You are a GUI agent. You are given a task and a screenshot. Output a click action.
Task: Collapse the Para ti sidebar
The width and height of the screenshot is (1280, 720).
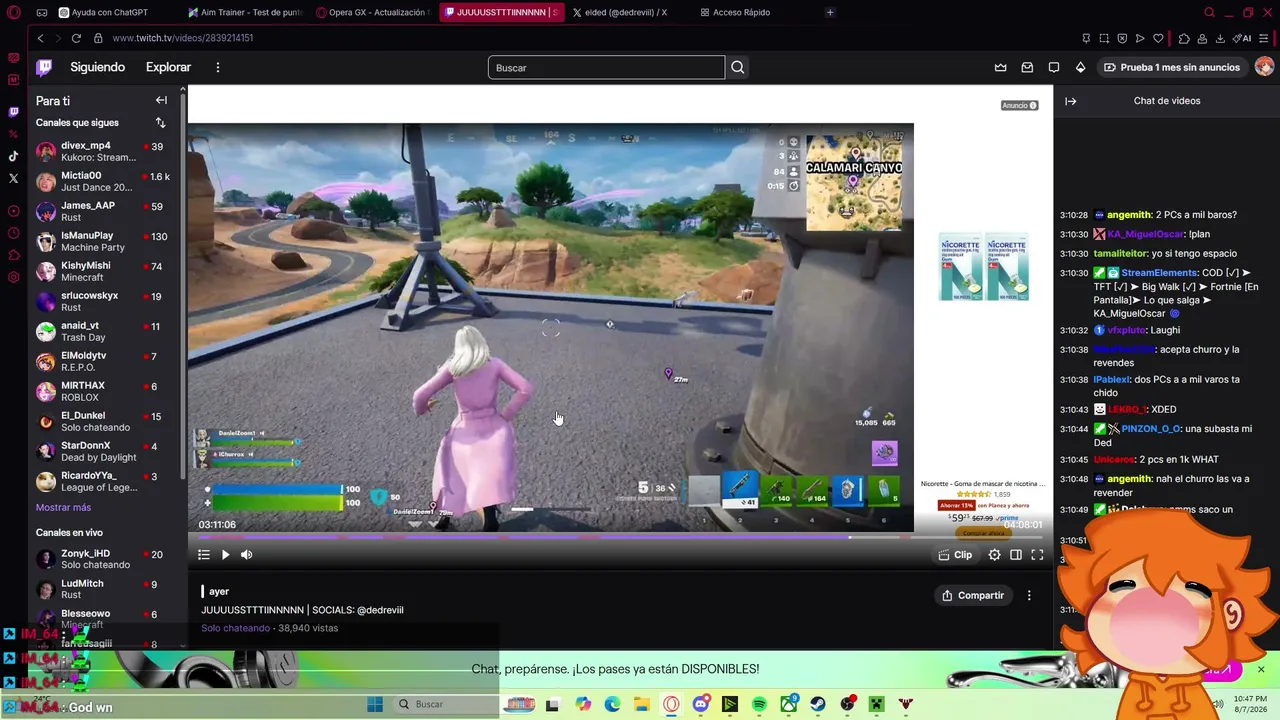(x=161, y=100)
